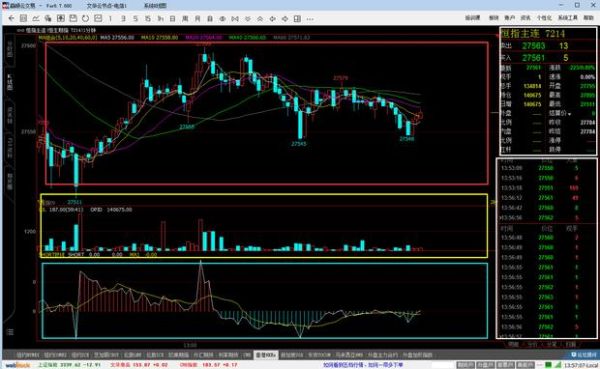
Task: Open the line chart trend icon
Action: [x=36, y=18]
